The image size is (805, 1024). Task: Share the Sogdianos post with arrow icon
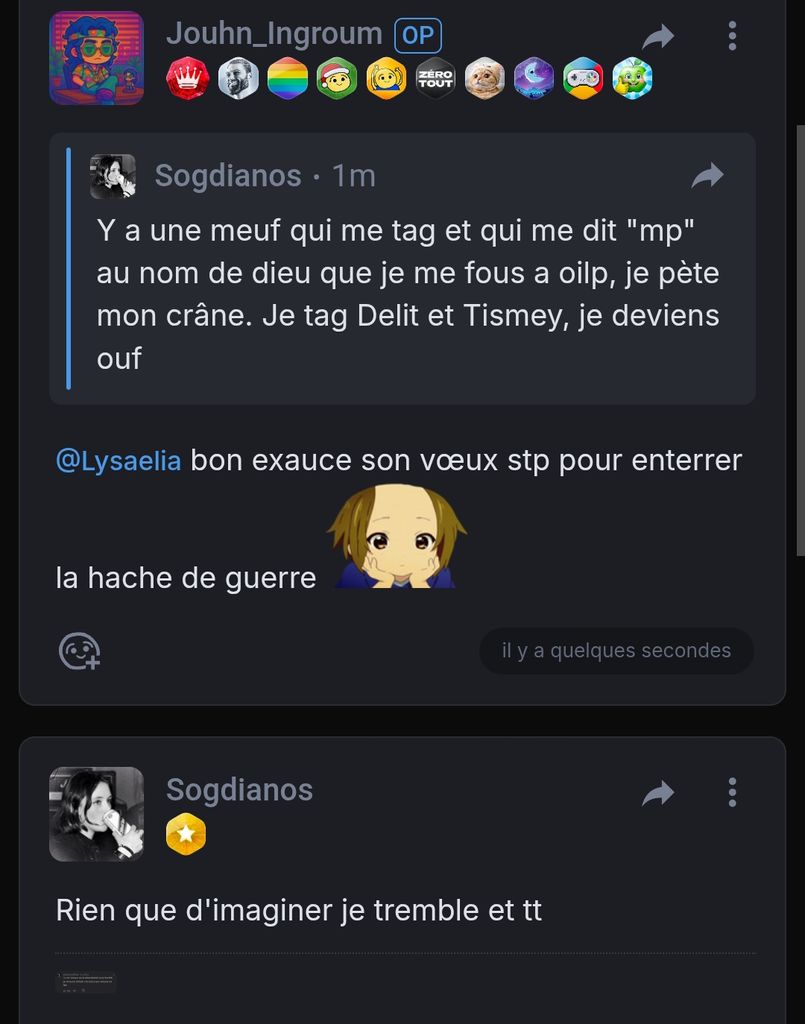(658, 793)
